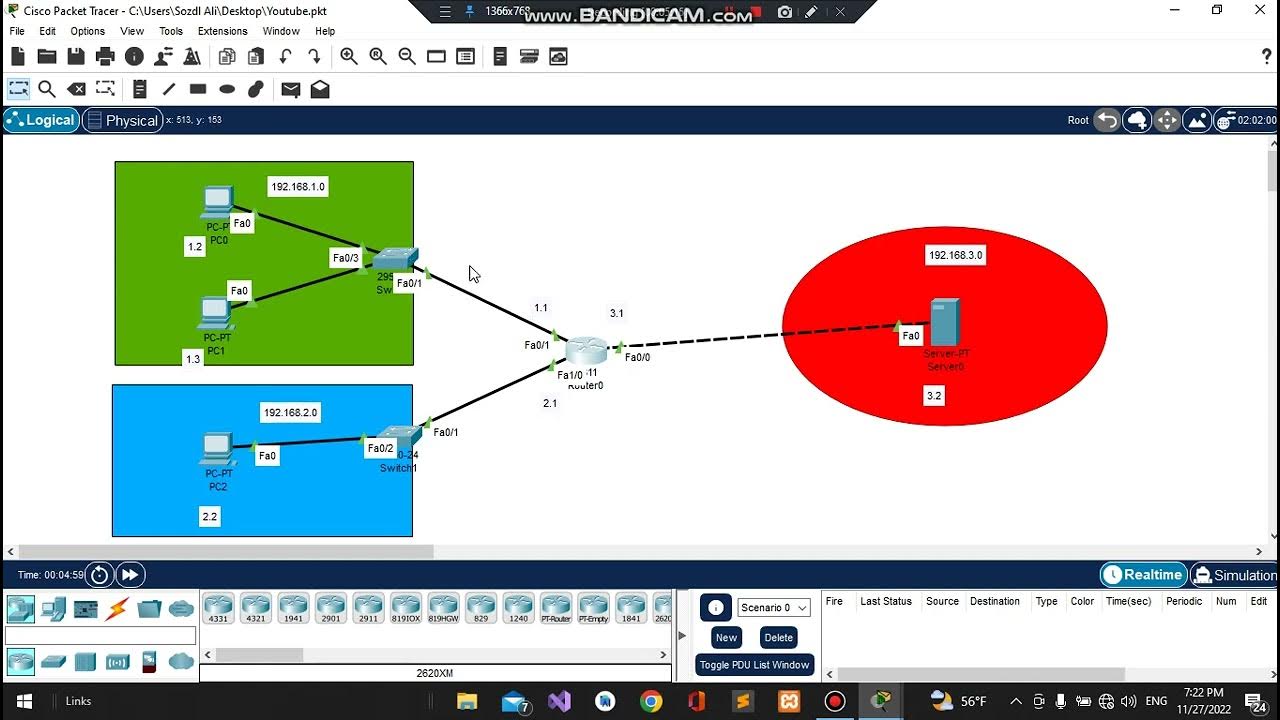Viewport: 1280px width, 720px height.
Task: Select the Switches subcategory icon
Action: [x=53, y=661]
